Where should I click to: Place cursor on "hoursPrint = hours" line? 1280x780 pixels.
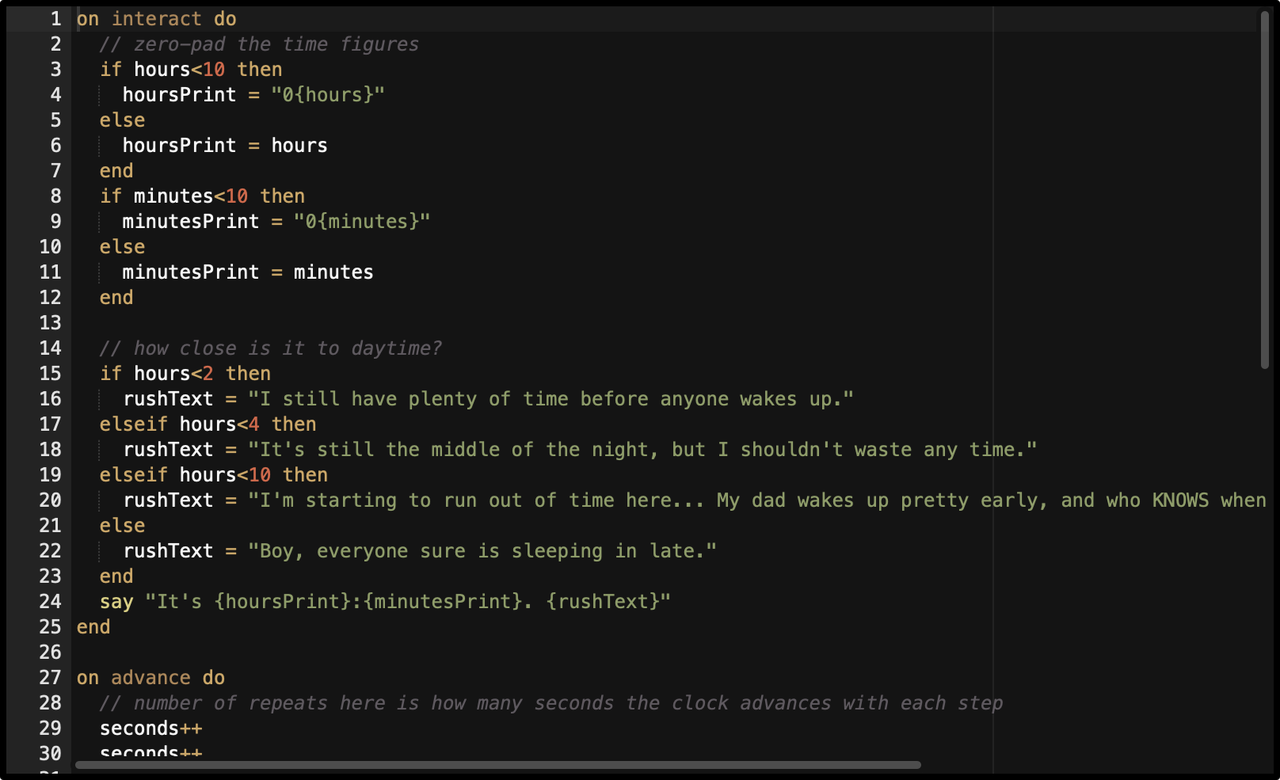224,145
